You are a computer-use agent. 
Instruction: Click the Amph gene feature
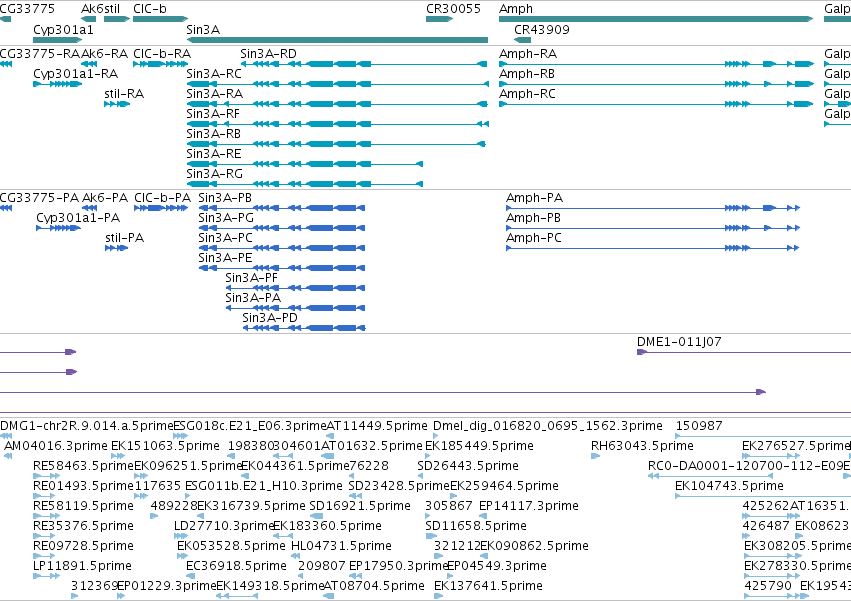656,19
